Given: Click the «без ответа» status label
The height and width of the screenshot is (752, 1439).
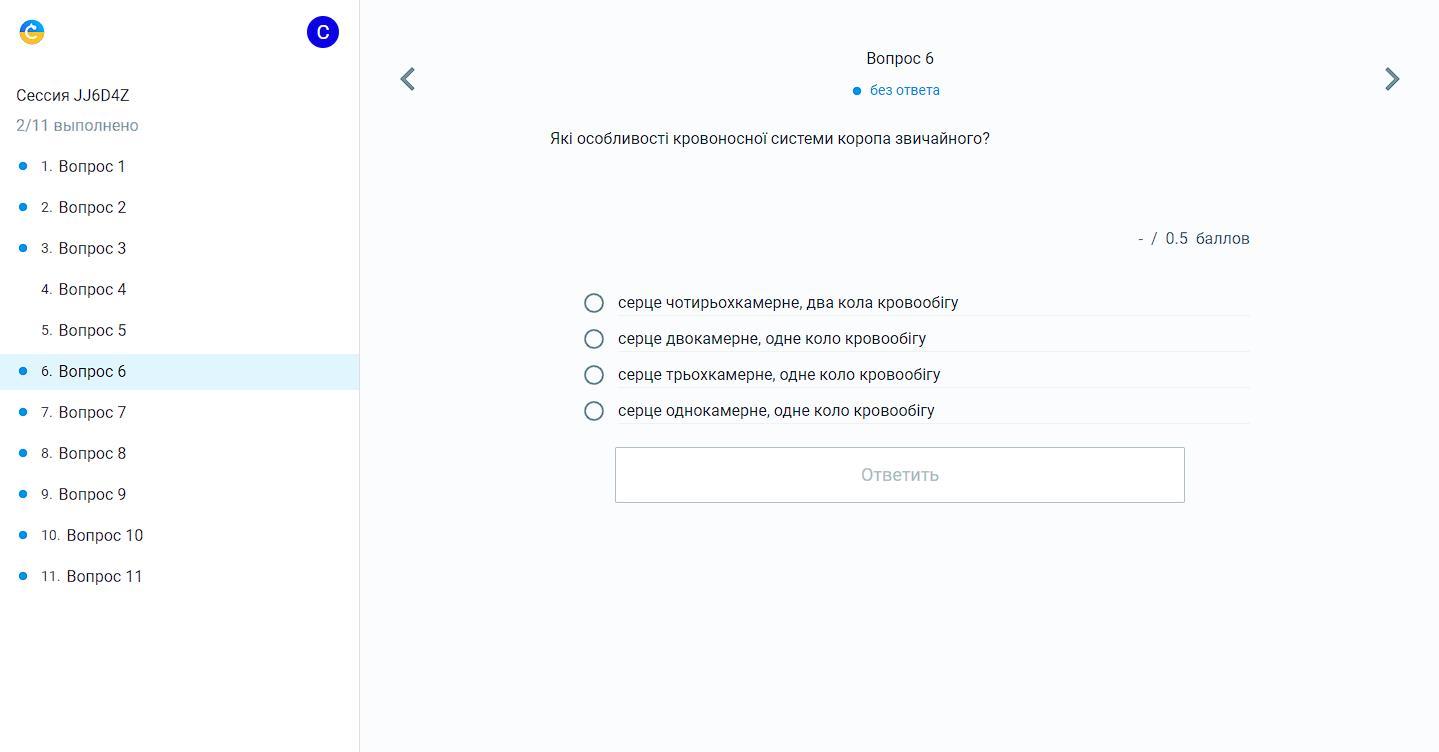Looking at the screenshot, I should pyautogui.click(x=904, y=90).
